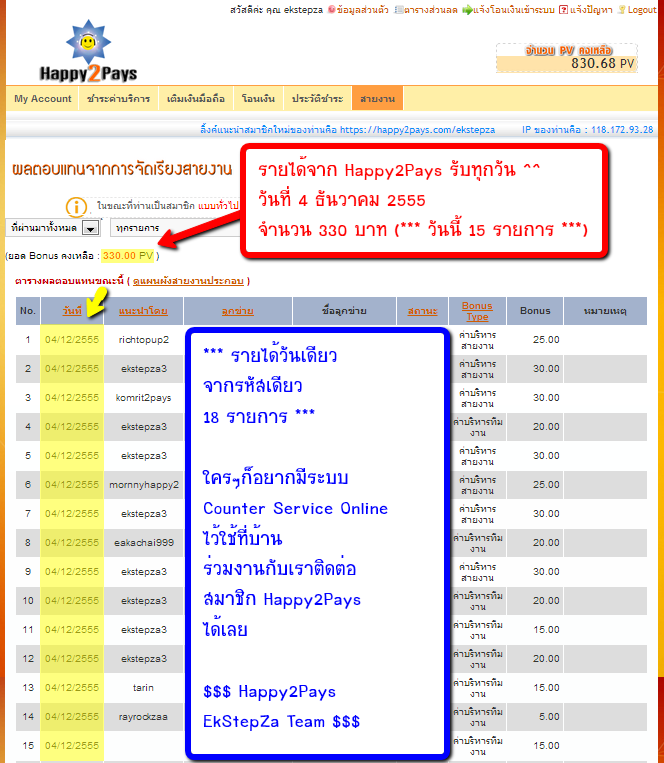
Task: Click the ชื่อลูกข่าย column header
Action: (344, 310)
